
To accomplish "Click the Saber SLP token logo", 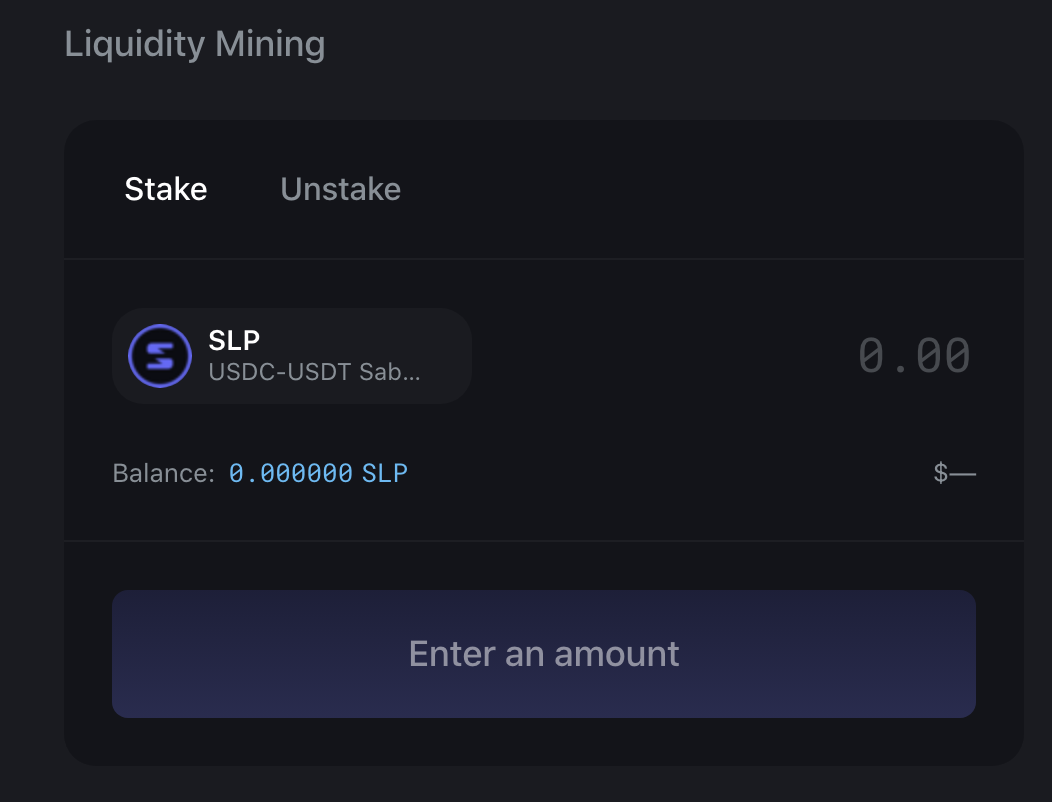I will click(x=160, y=356).
